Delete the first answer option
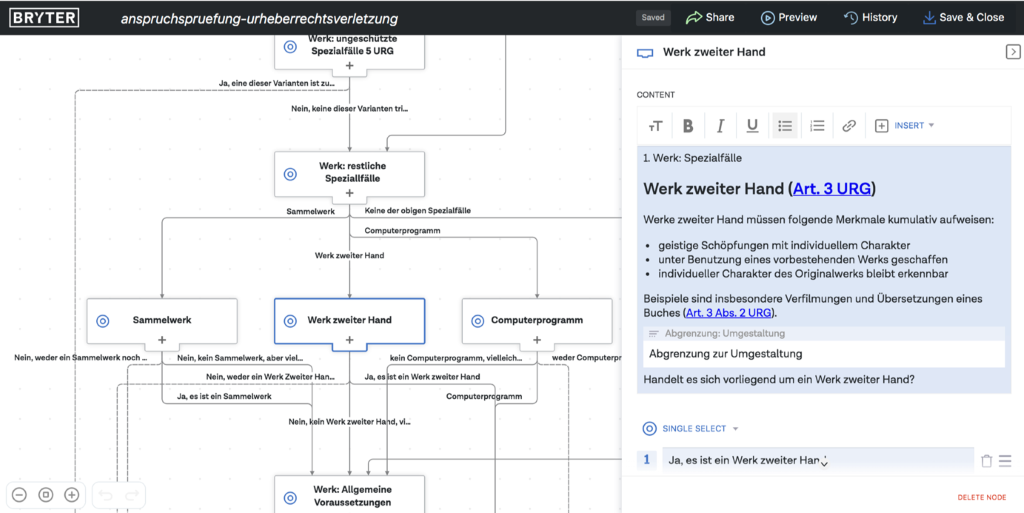The height and width of the screenshot is (513, 1024). tap(987, 461)
